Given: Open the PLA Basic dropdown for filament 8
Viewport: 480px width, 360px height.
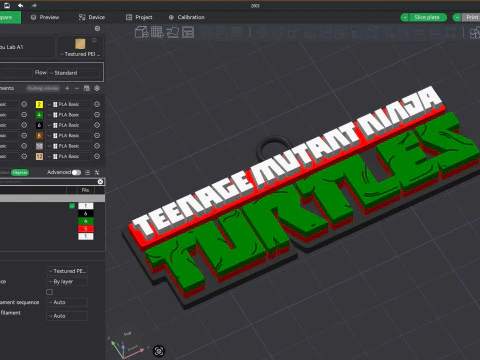Looking at the screenshot, I should 69,136.
